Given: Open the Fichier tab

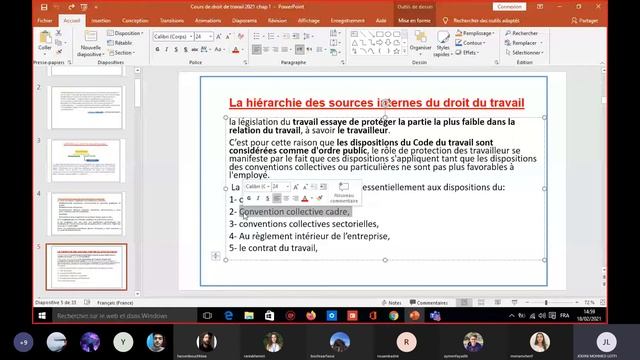Looking at the screenshot, I should coord(45,20).
